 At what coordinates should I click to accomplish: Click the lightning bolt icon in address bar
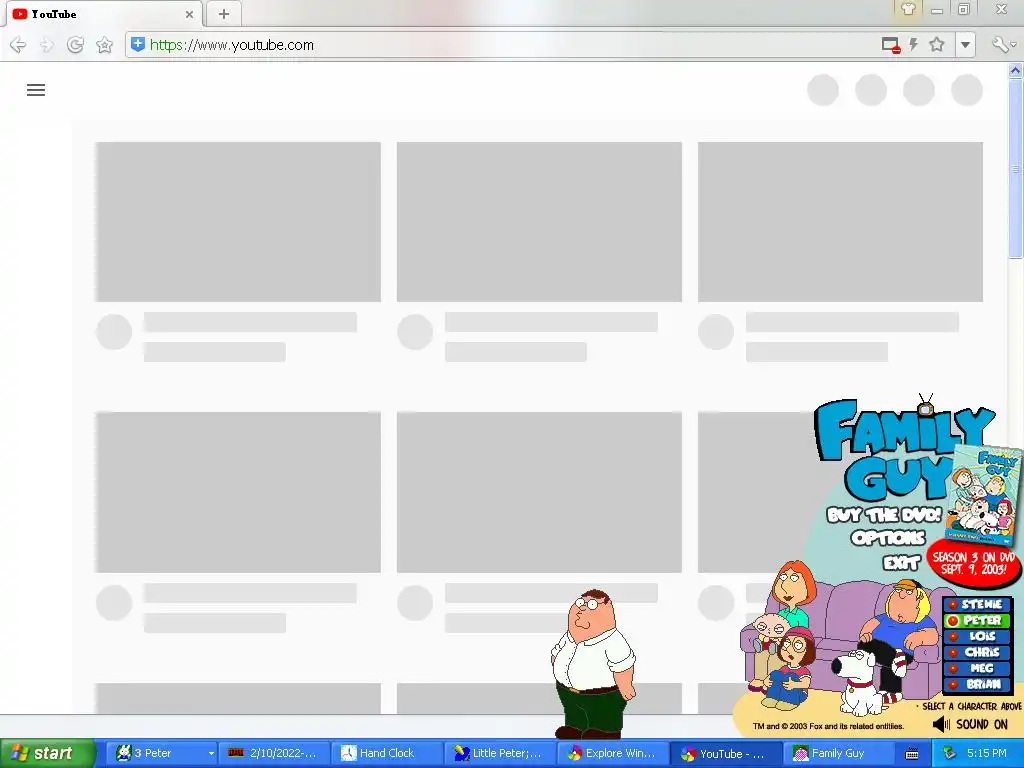coord(914,44)
